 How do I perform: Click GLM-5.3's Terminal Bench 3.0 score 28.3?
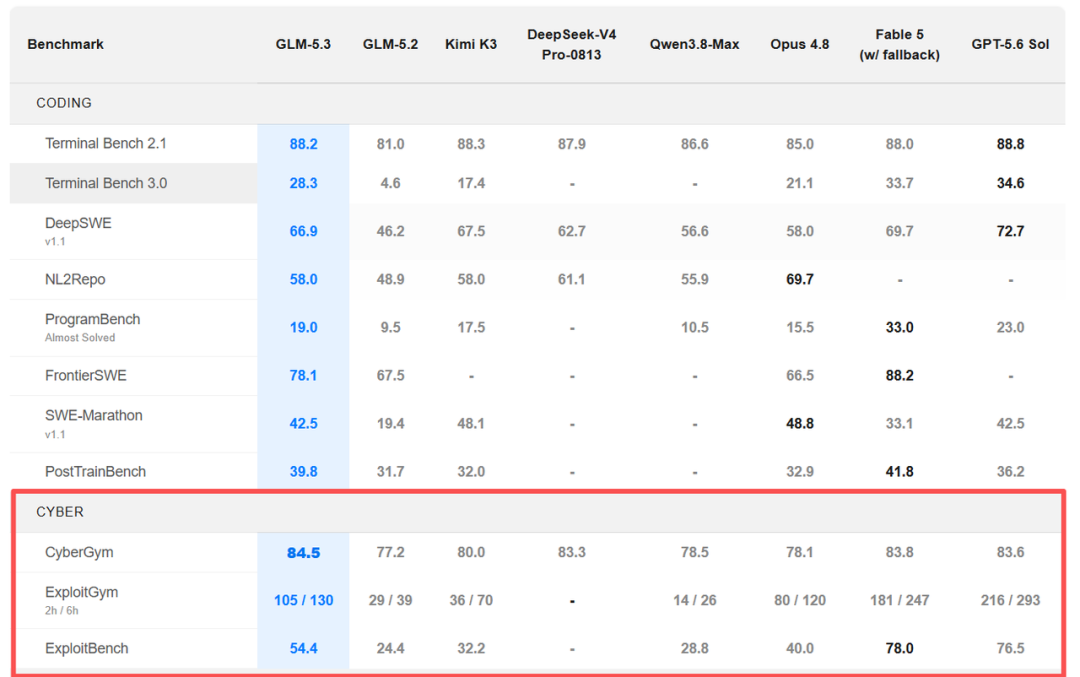tap(303, 183)
